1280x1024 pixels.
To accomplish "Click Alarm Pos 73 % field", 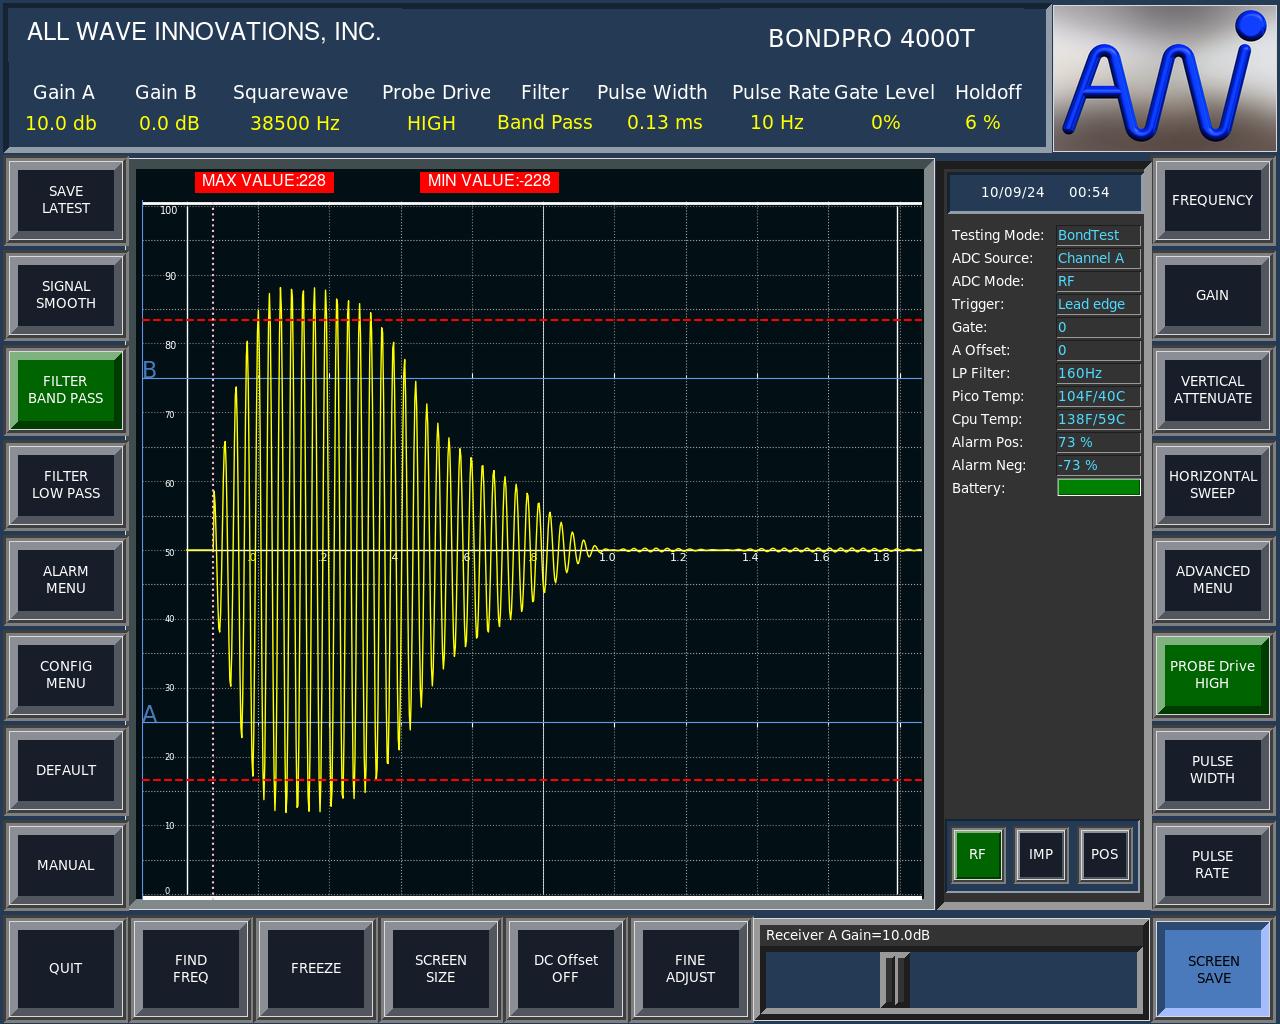I will coord(1098,442).
